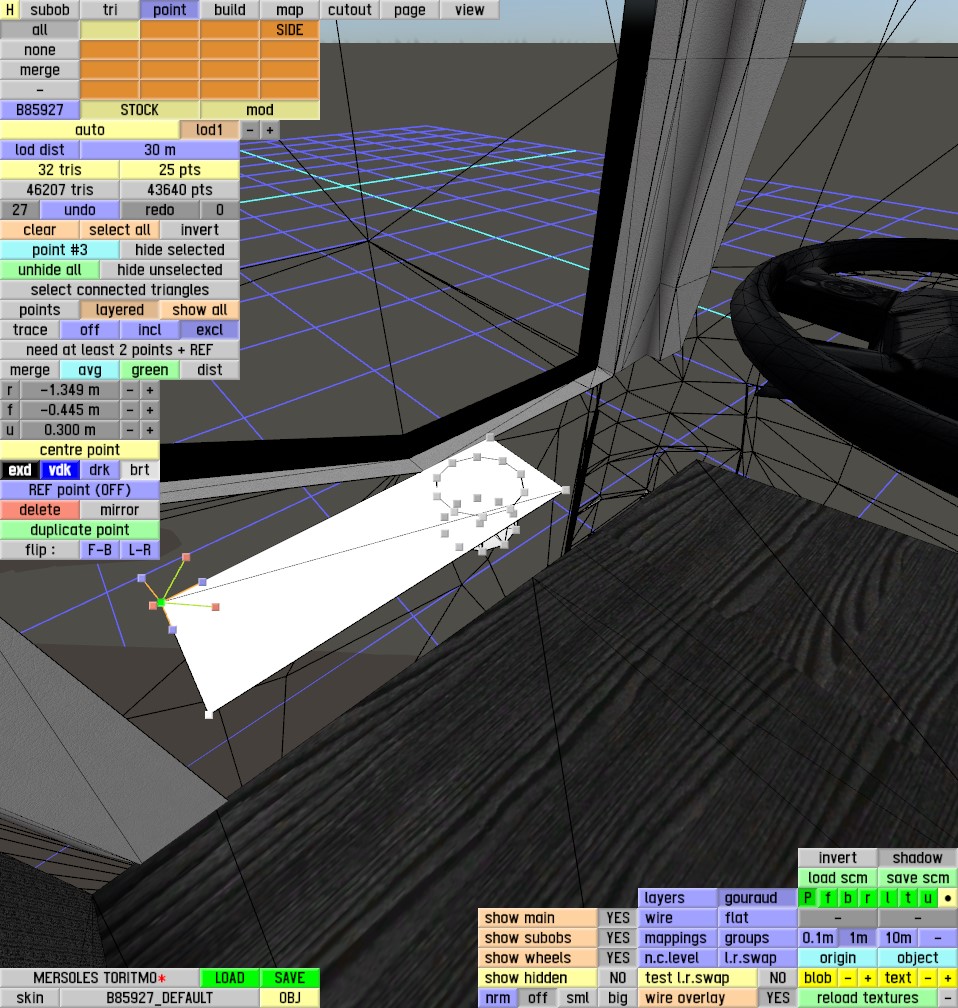Image resolution: width=958 pixels, height=1008 pixels.
Task: Edit the -1.349 m r value
Action: [x=70, y=390]
